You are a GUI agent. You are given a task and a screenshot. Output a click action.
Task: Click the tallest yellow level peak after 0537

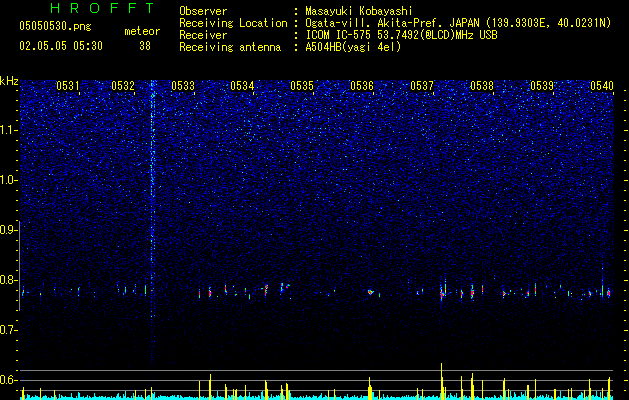[x=441, y=381]
